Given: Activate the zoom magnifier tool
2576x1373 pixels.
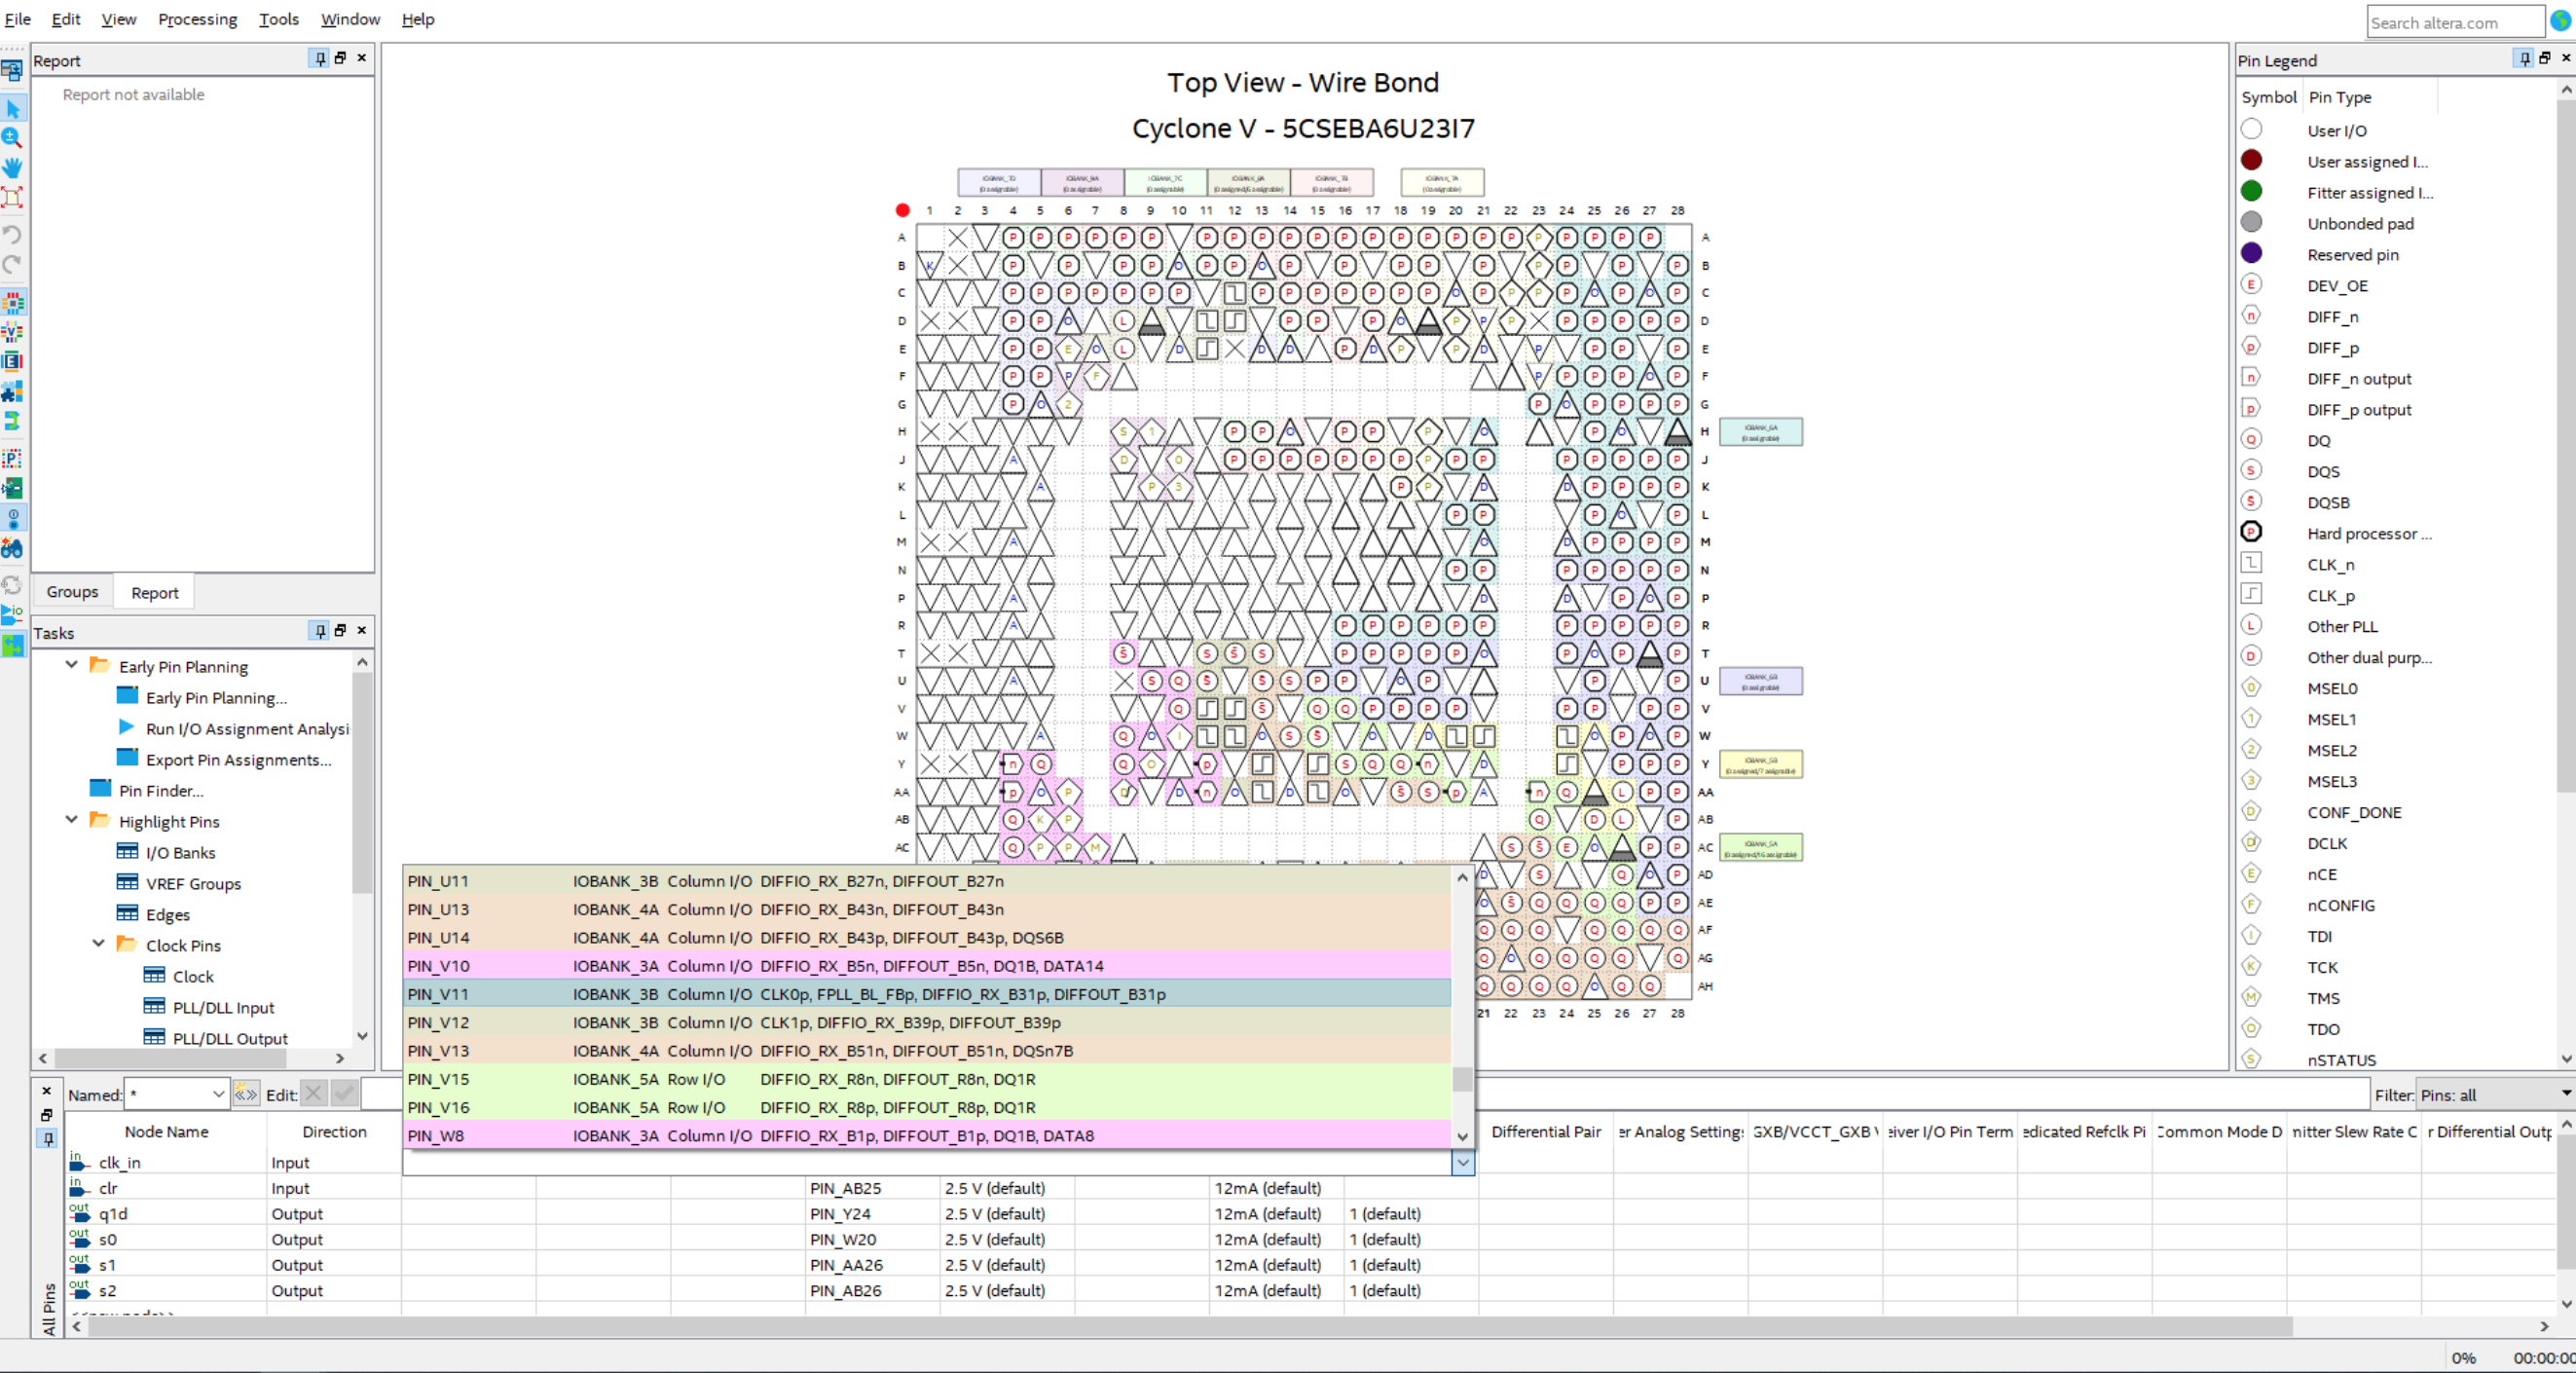Looking at the screenshot, I should (12, 137).
